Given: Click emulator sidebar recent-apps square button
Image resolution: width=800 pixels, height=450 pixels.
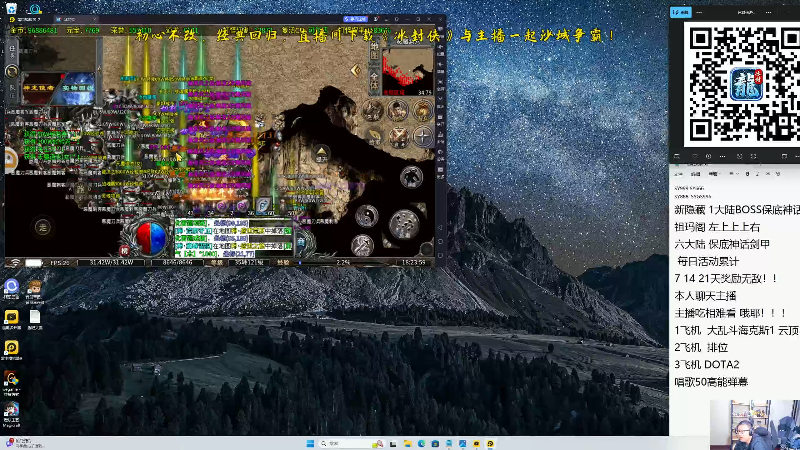Looking at the screenshot, I should 440,255.
